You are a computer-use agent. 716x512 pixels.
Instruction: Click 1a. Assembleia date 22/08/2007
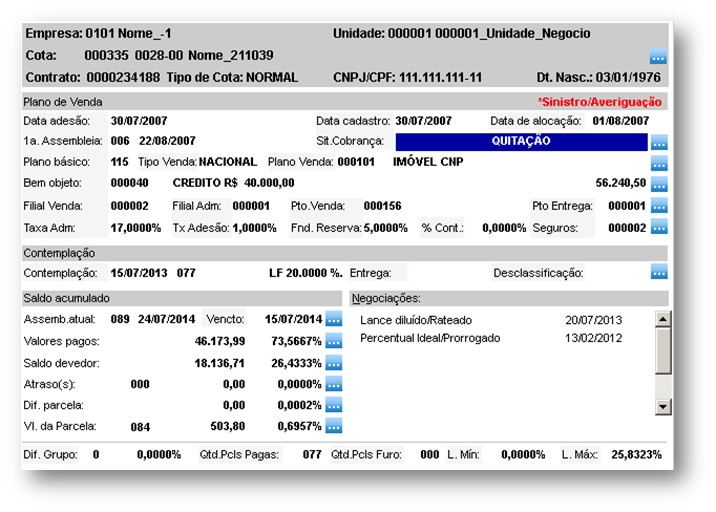point(167,141)
